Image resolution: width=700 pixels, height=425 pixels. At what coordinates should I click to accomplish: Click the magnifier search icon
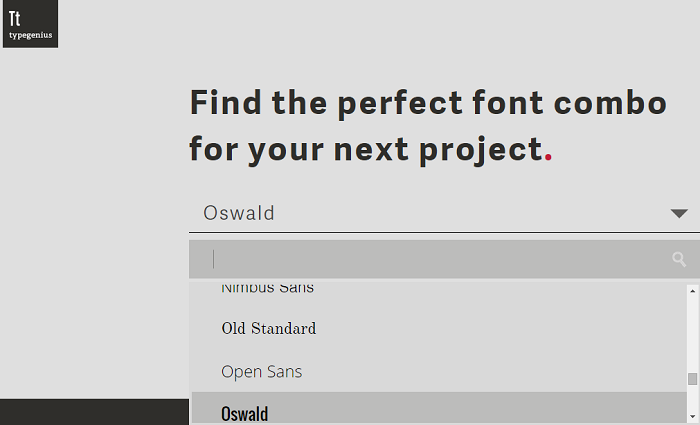click(x=679, y=259)
